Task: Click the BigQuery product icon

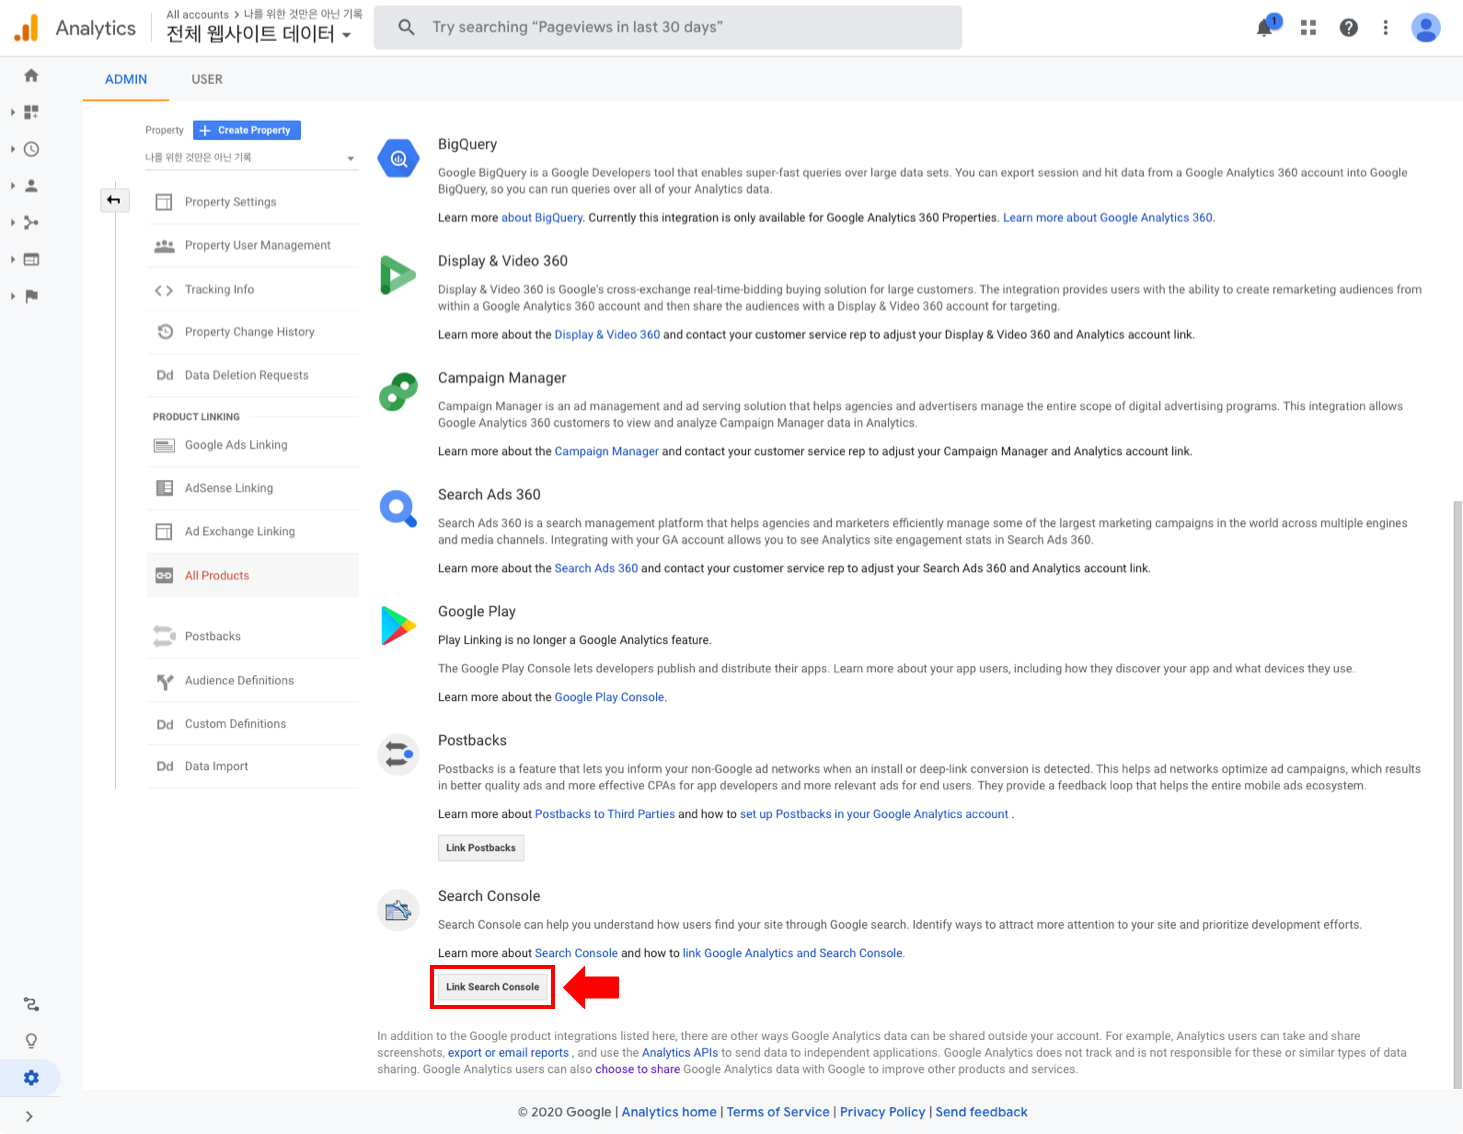Action: tap(398, 158)
